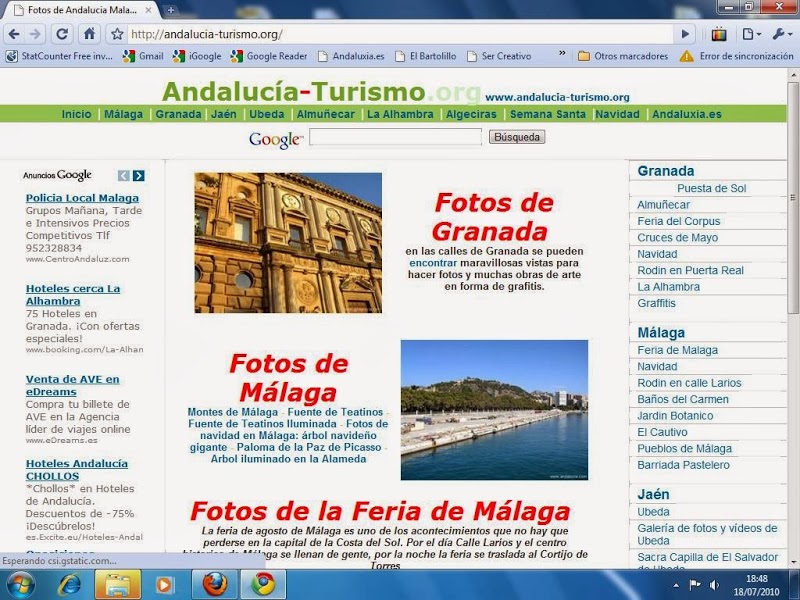Click the volume speaker tray icon
The image size is (800, 600).
714,585
